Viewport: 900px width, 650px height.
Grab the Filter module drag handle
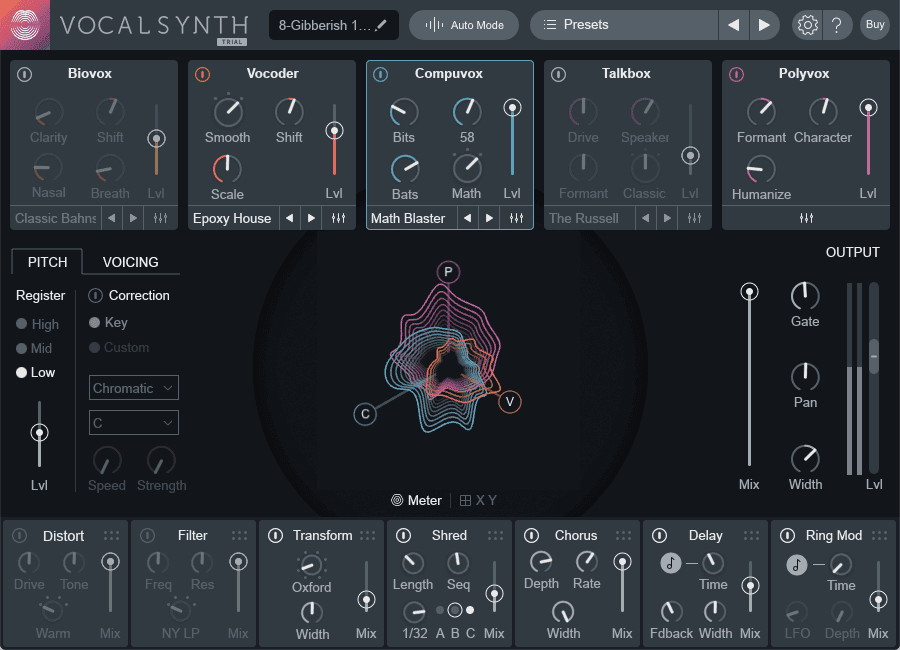click(239, 535)
